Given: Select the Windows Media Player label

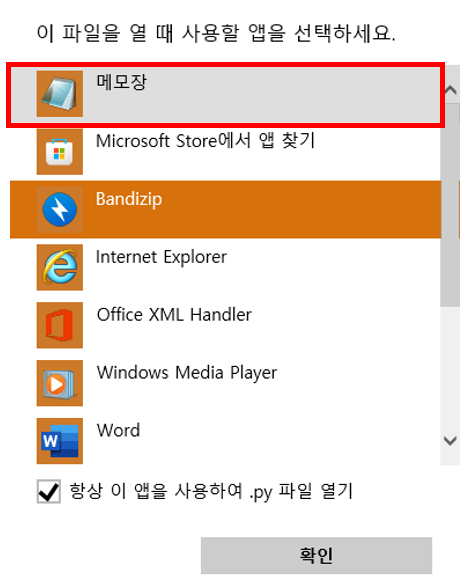Looking at the screenshot, I should [187, 373].
